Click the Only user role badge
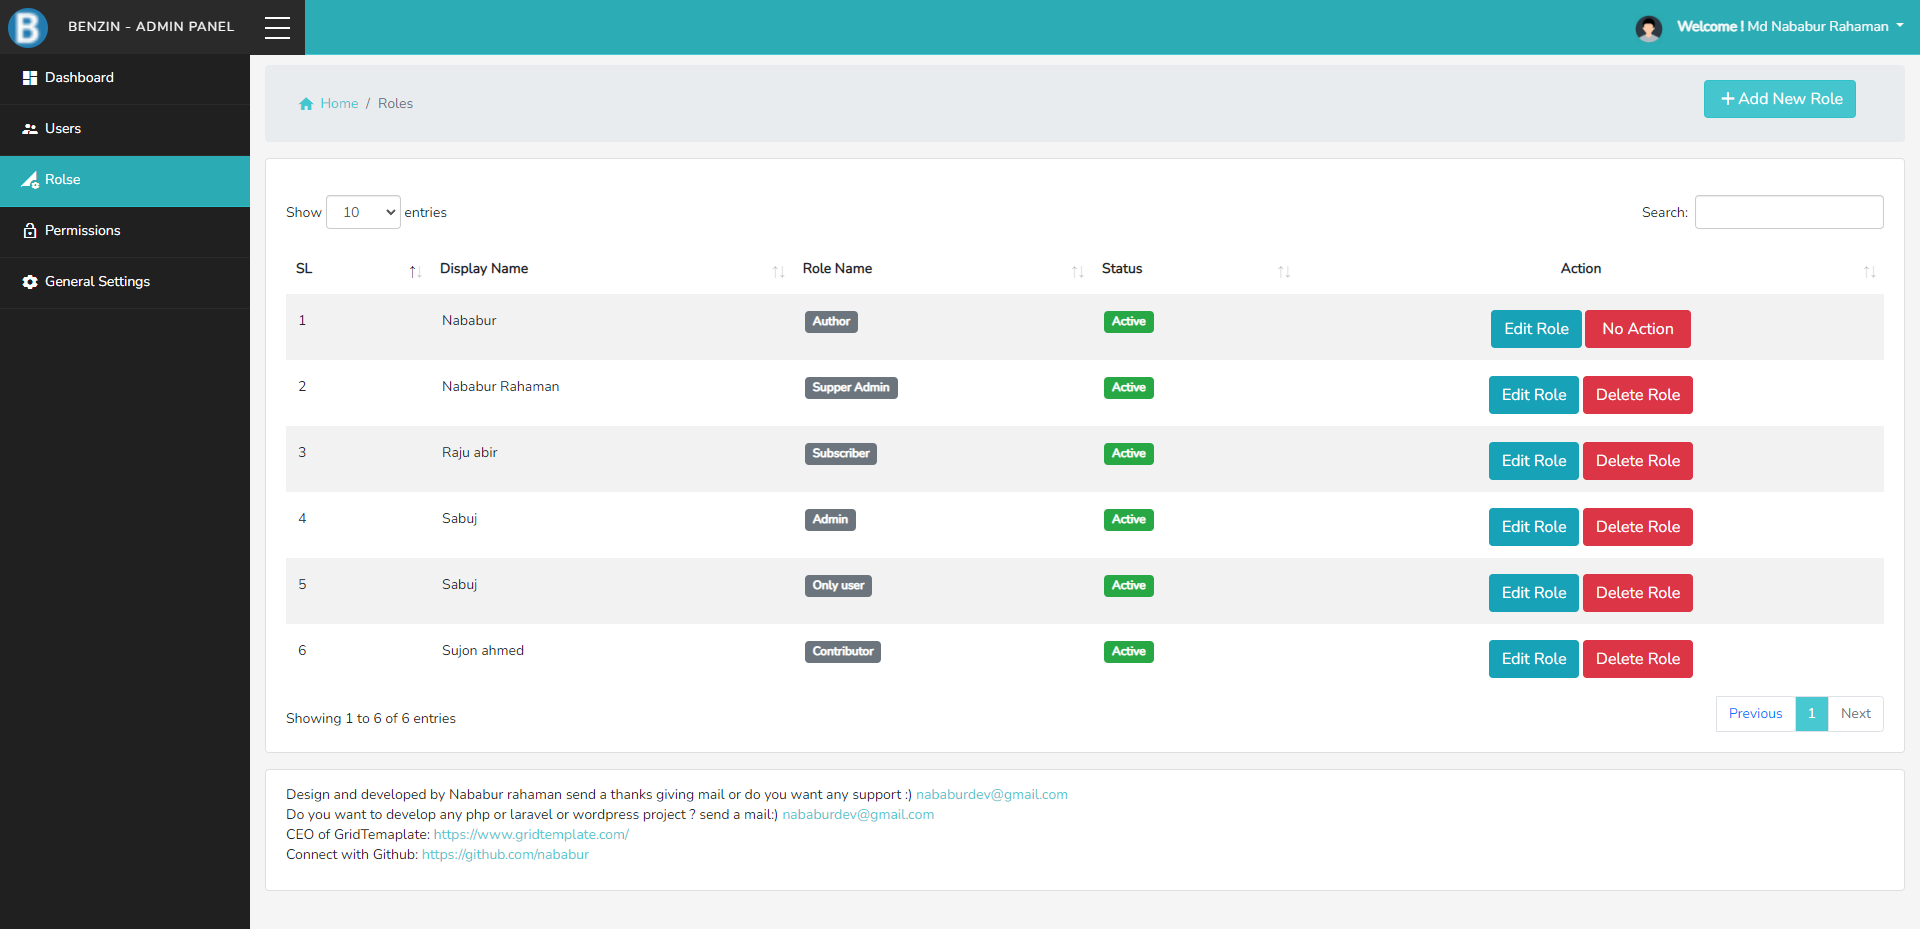The width and height of the screenshot is (1920, 929). tap(838, 586)
